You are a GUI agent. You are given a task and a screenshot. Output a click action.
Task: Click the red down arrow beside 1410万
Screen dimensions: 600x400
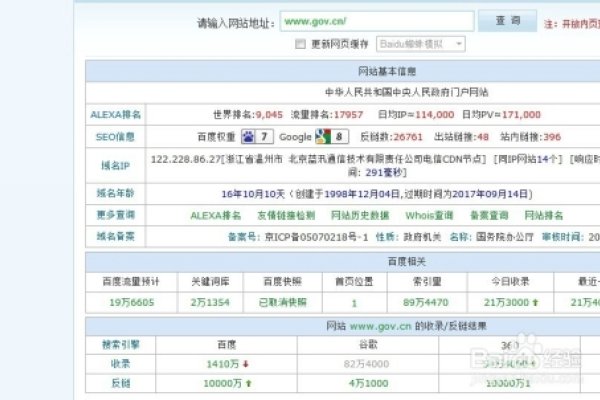coord(246,364)
